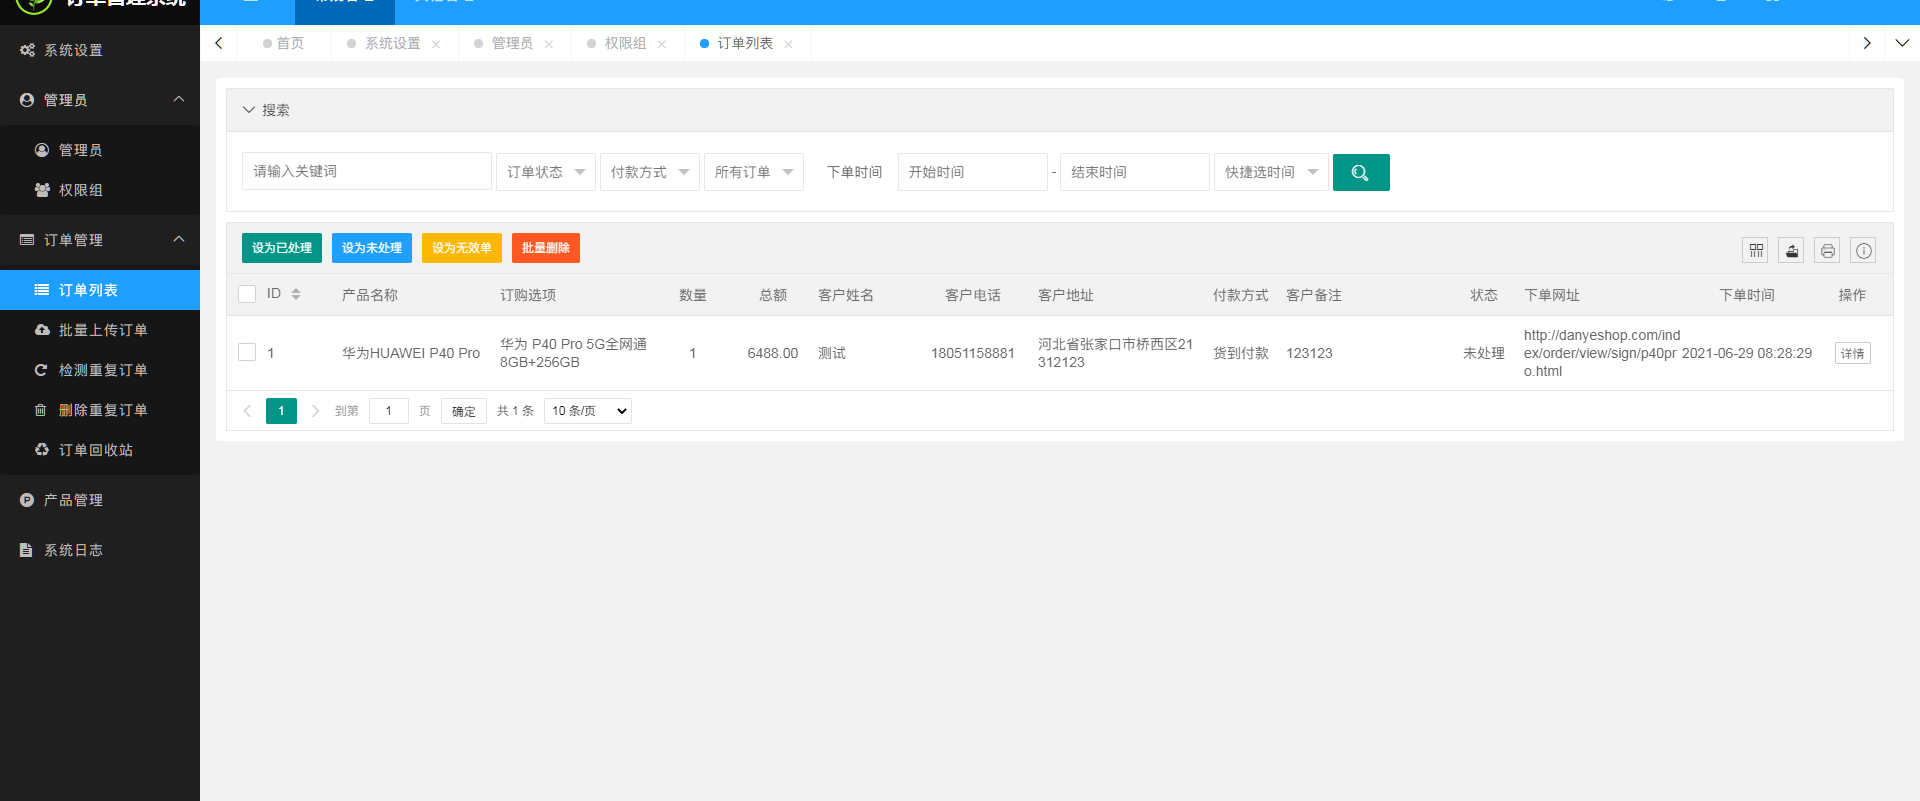
Task: Open the 10 条/页 page size selector
Action: pos(588,411)
